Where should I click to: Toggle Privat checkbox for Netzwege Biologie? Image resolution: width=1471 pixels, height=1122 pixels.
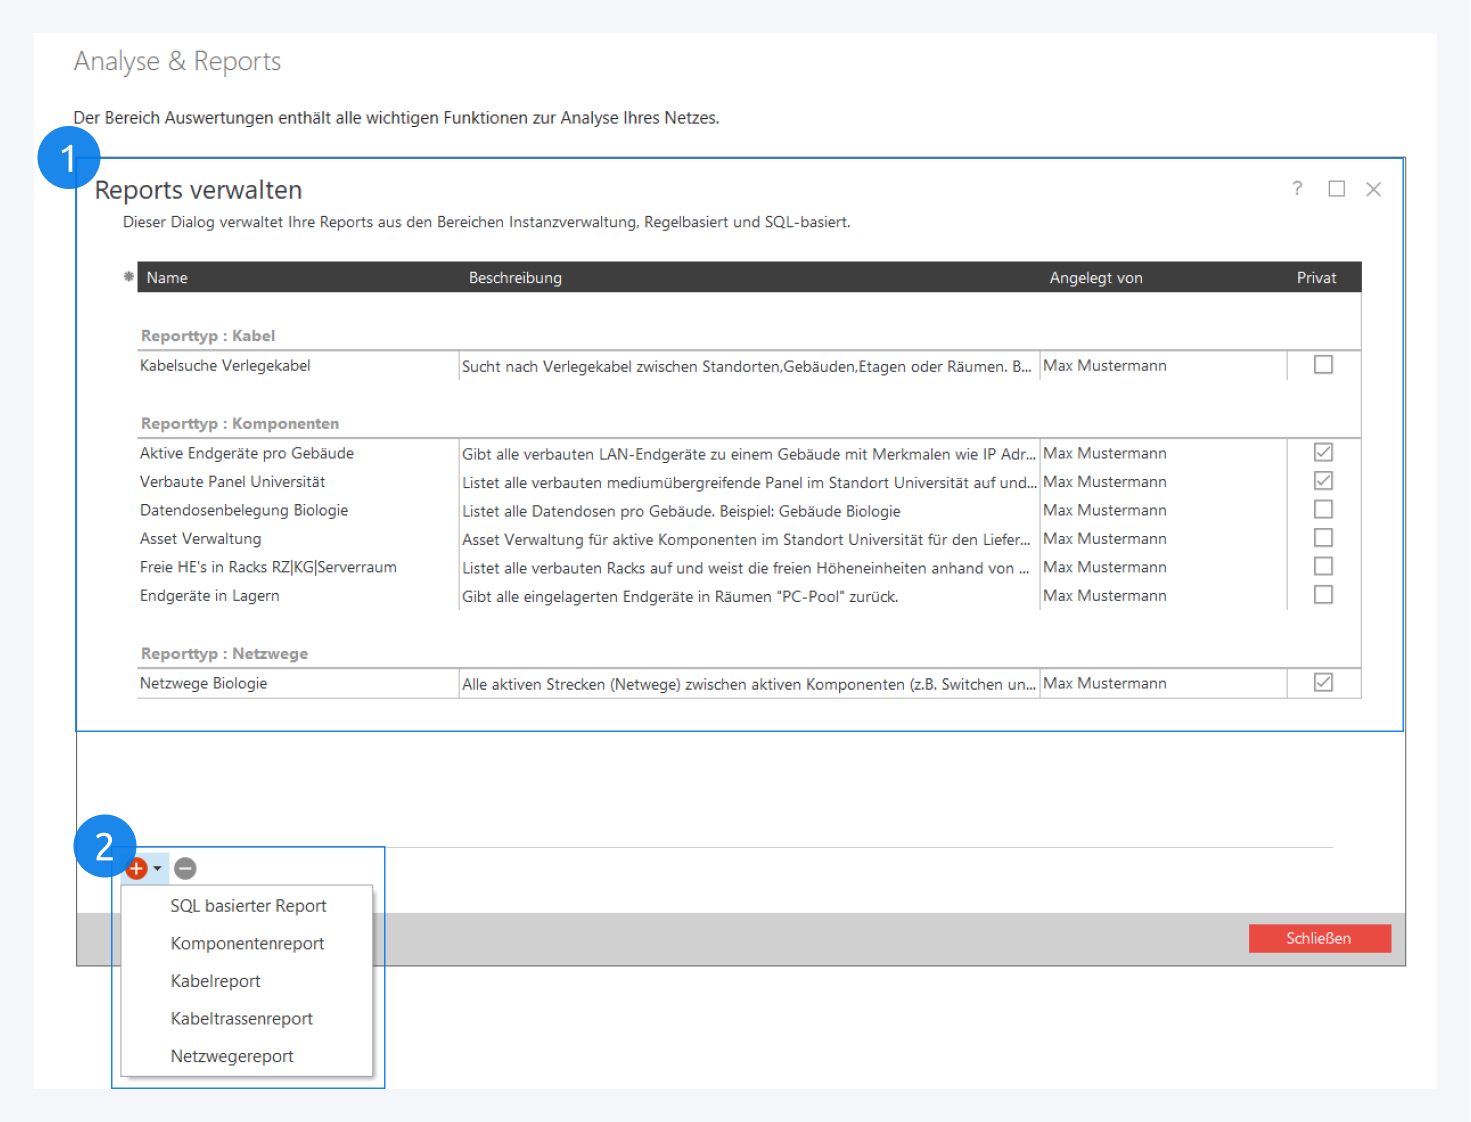click(1323, 683)
